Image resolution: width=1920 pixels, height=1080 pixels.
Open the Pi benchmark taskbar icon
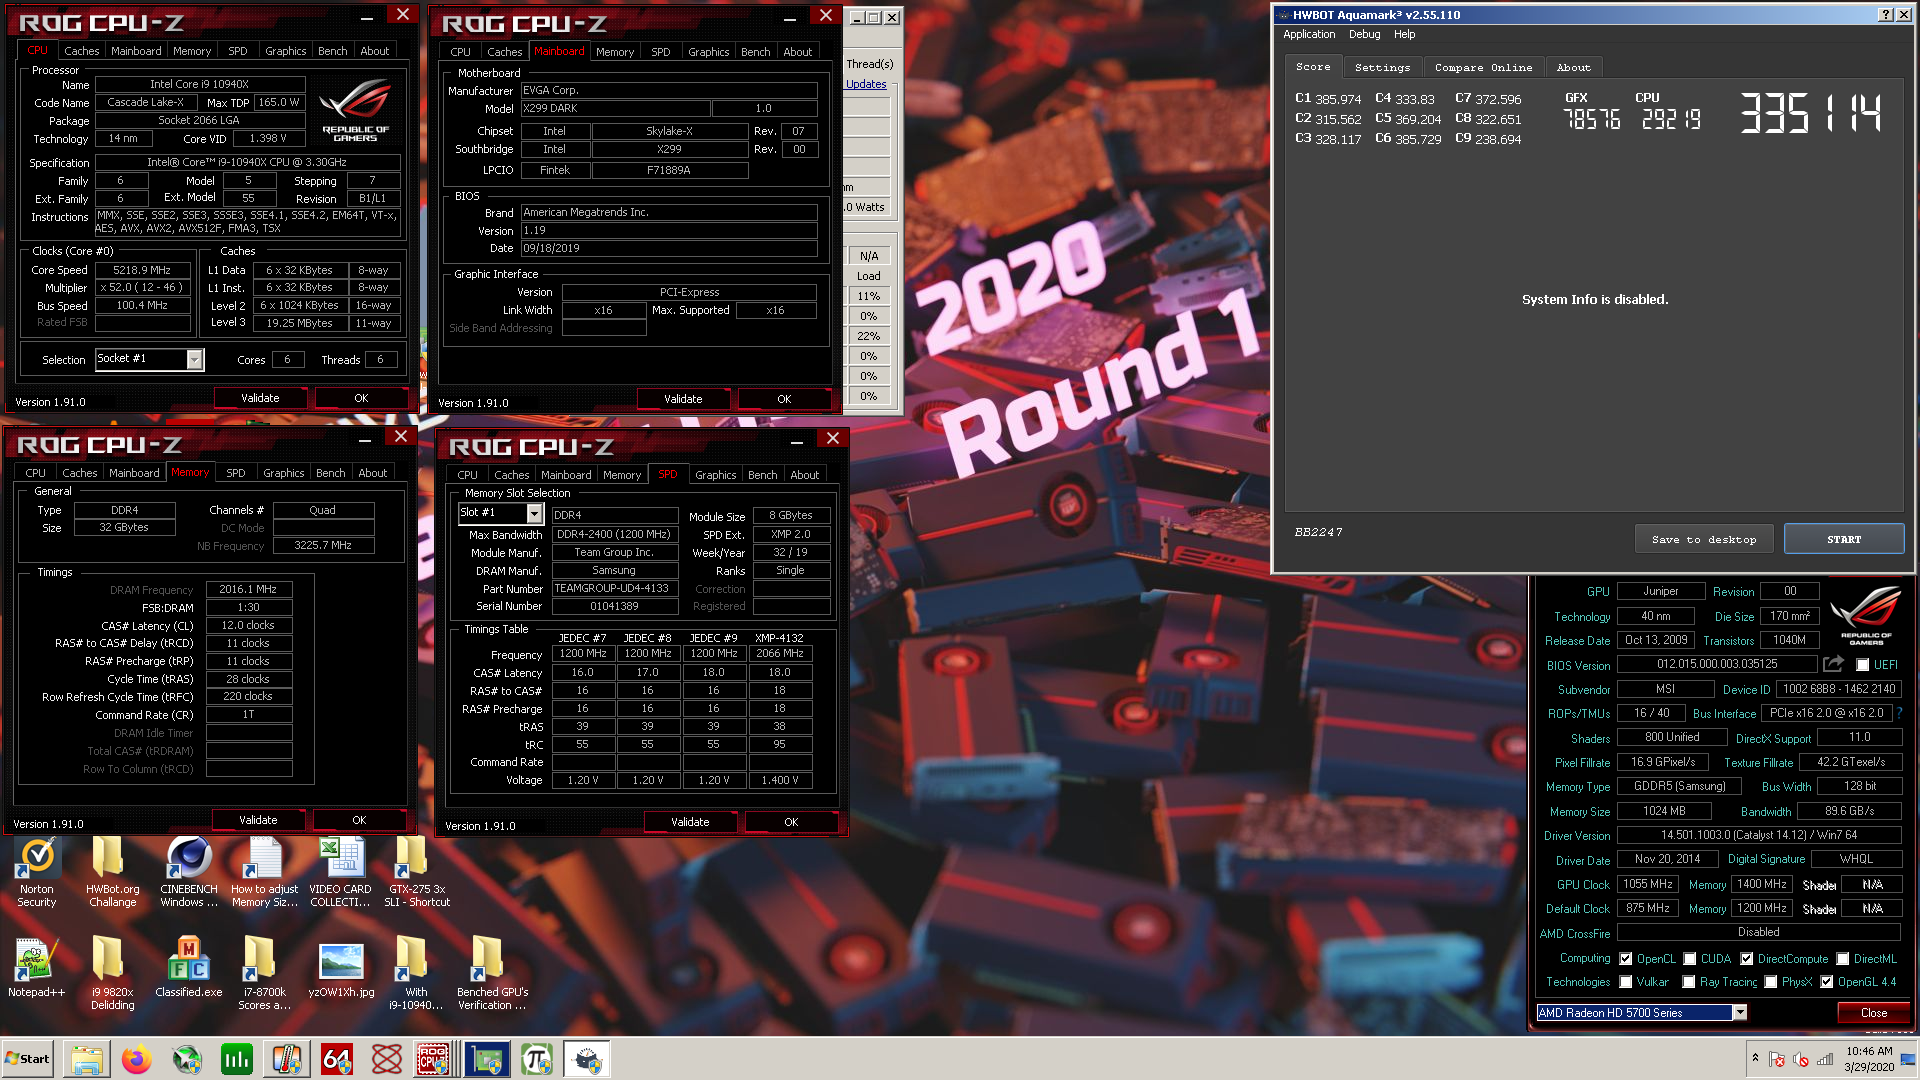(x=537, y=1059)
